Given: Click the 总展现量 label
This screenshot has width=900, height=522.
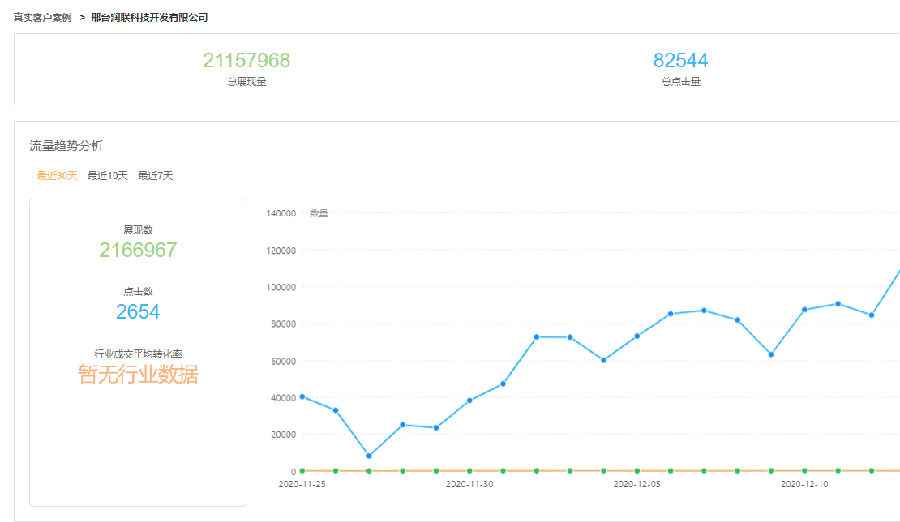Looking at the screenshot, I should (x=246, y=82).
